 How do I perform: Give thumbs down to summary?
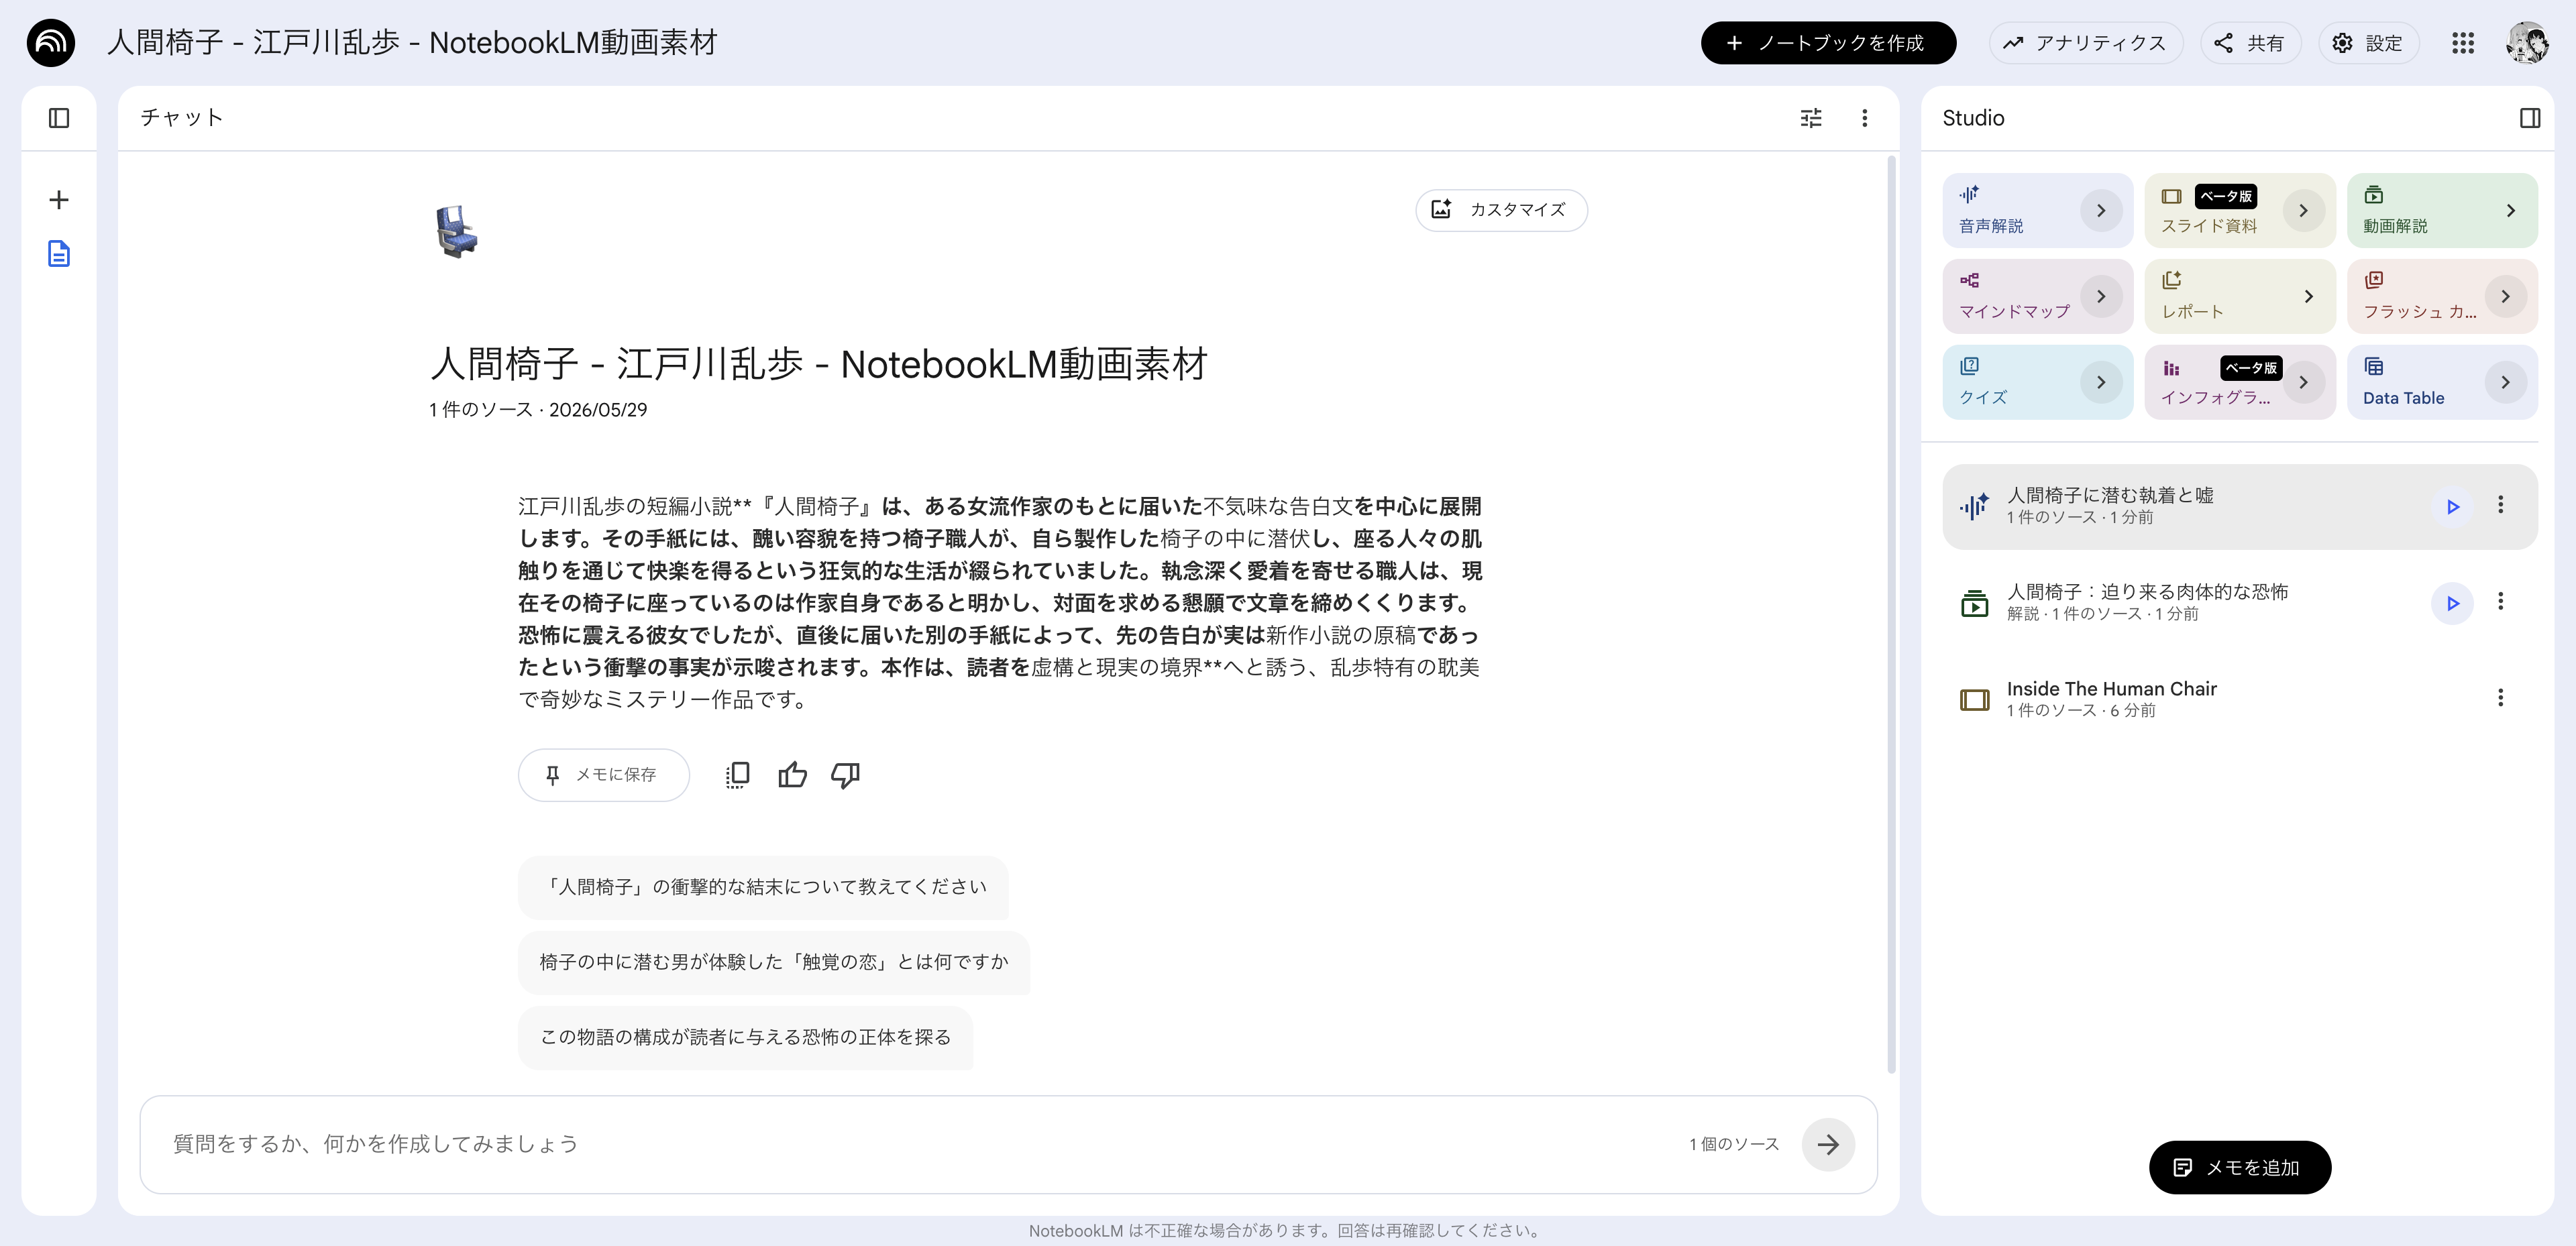[845, 775]
